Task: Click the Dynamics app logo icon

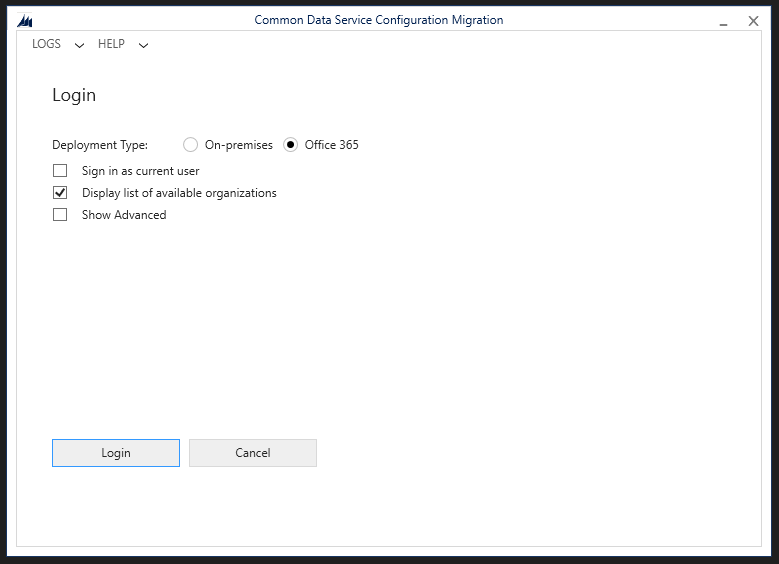Action: tap(25, 21)
